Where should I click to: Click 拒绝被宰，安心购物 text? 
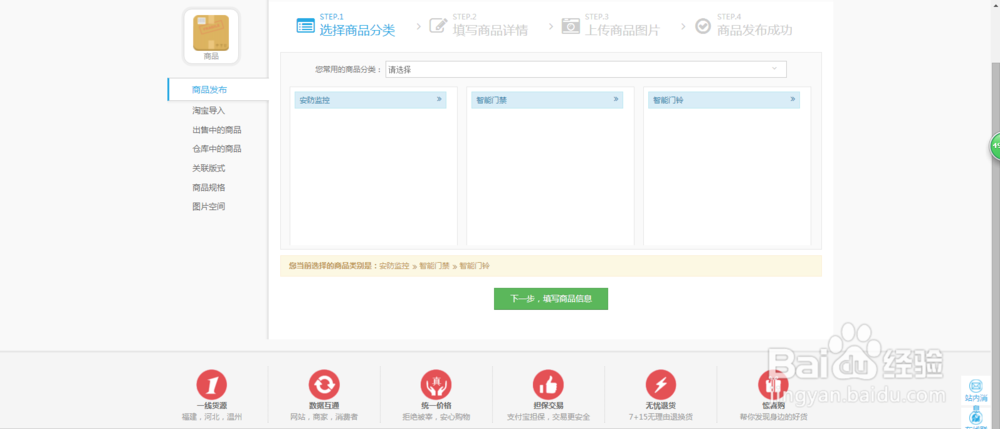click(x=436, y=418)
